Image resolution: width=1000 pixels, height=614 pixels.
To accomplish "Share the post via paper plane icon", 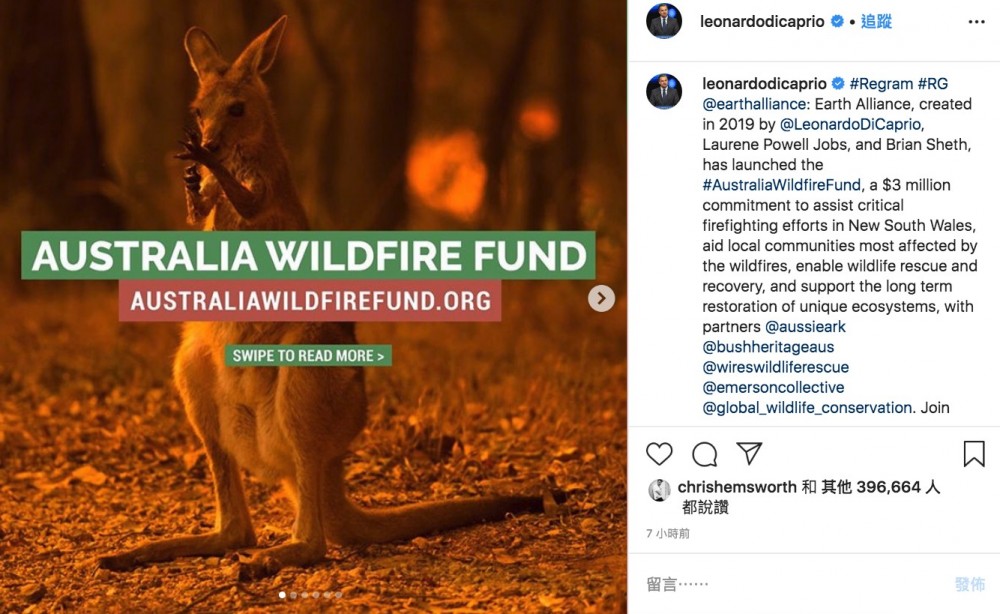I will [749, 454].
